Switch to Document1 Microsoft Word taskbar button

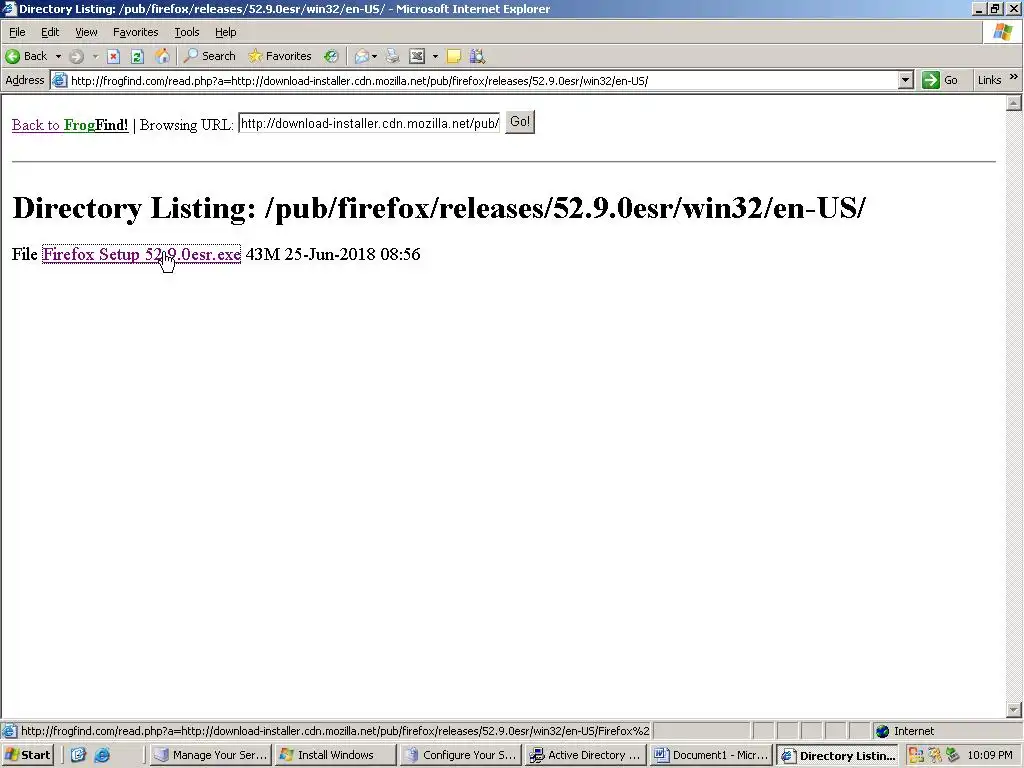tap(711, 755)
